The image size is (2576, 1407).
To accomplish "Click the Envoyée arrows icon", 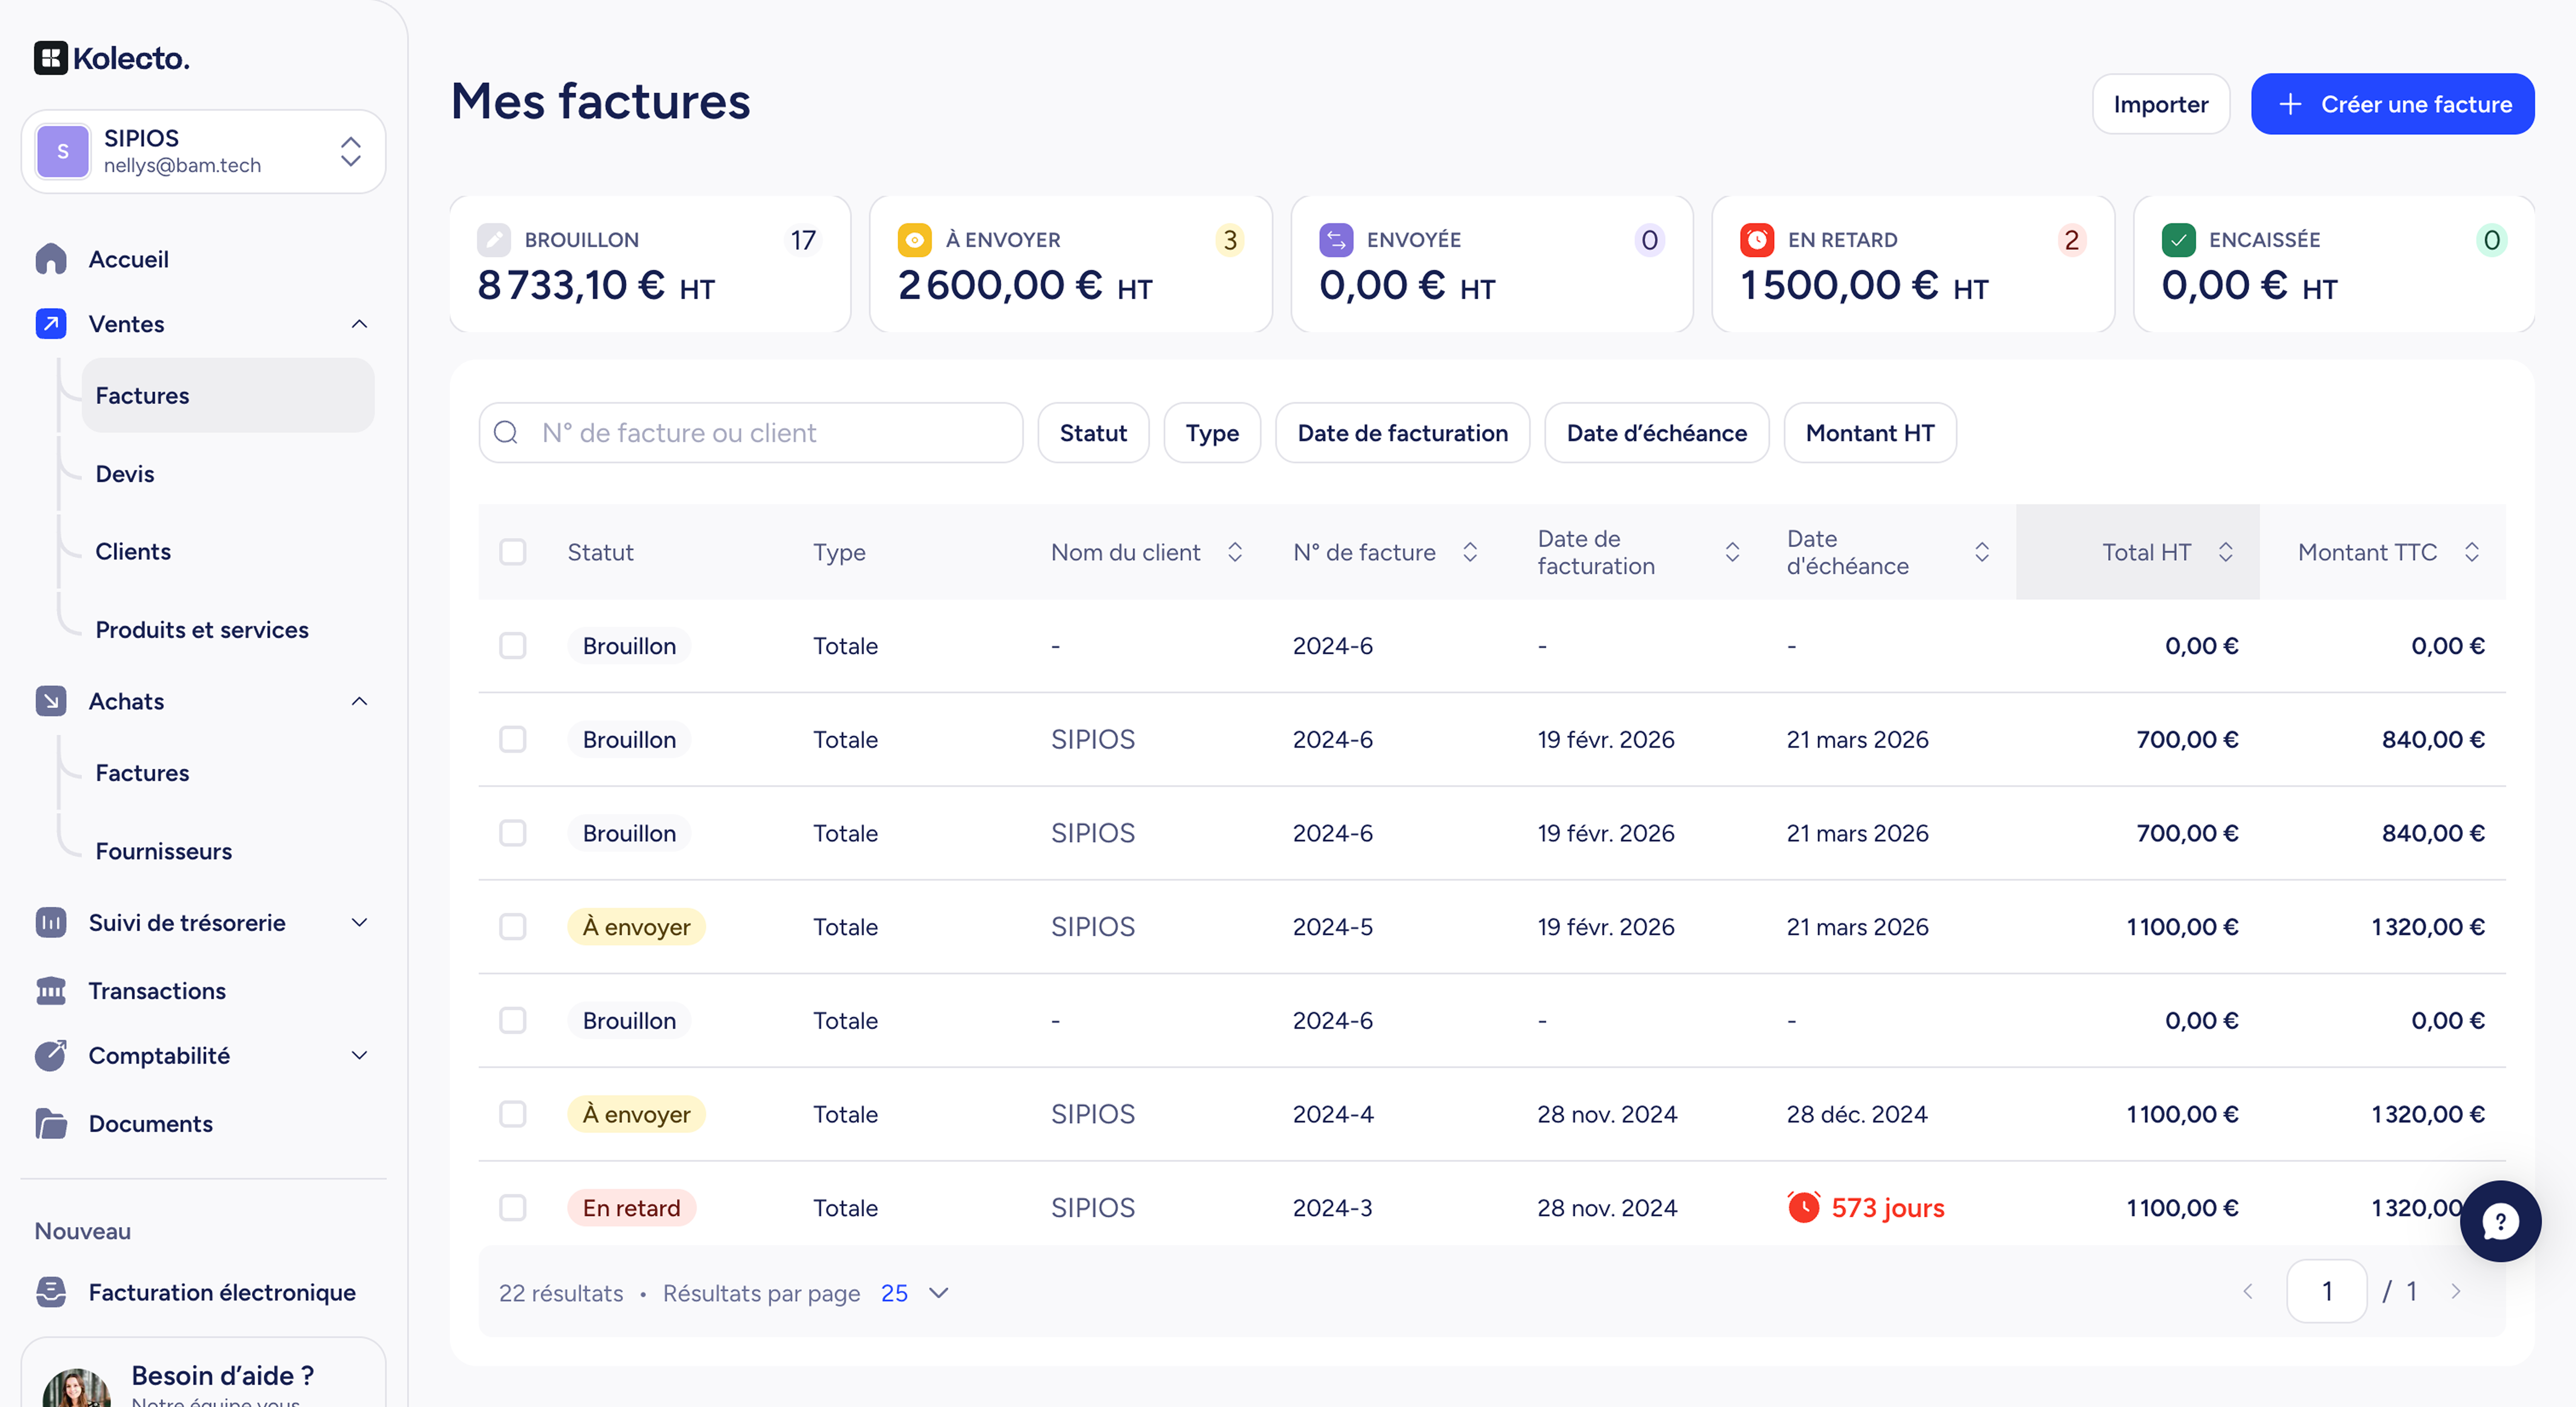I will click(x=1336, y=240).
